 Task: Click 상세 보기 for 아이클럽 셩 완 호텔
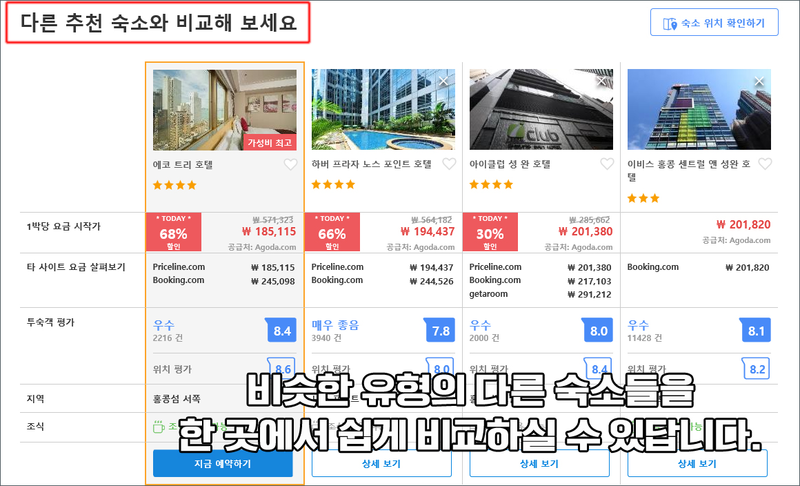point(539,464)
